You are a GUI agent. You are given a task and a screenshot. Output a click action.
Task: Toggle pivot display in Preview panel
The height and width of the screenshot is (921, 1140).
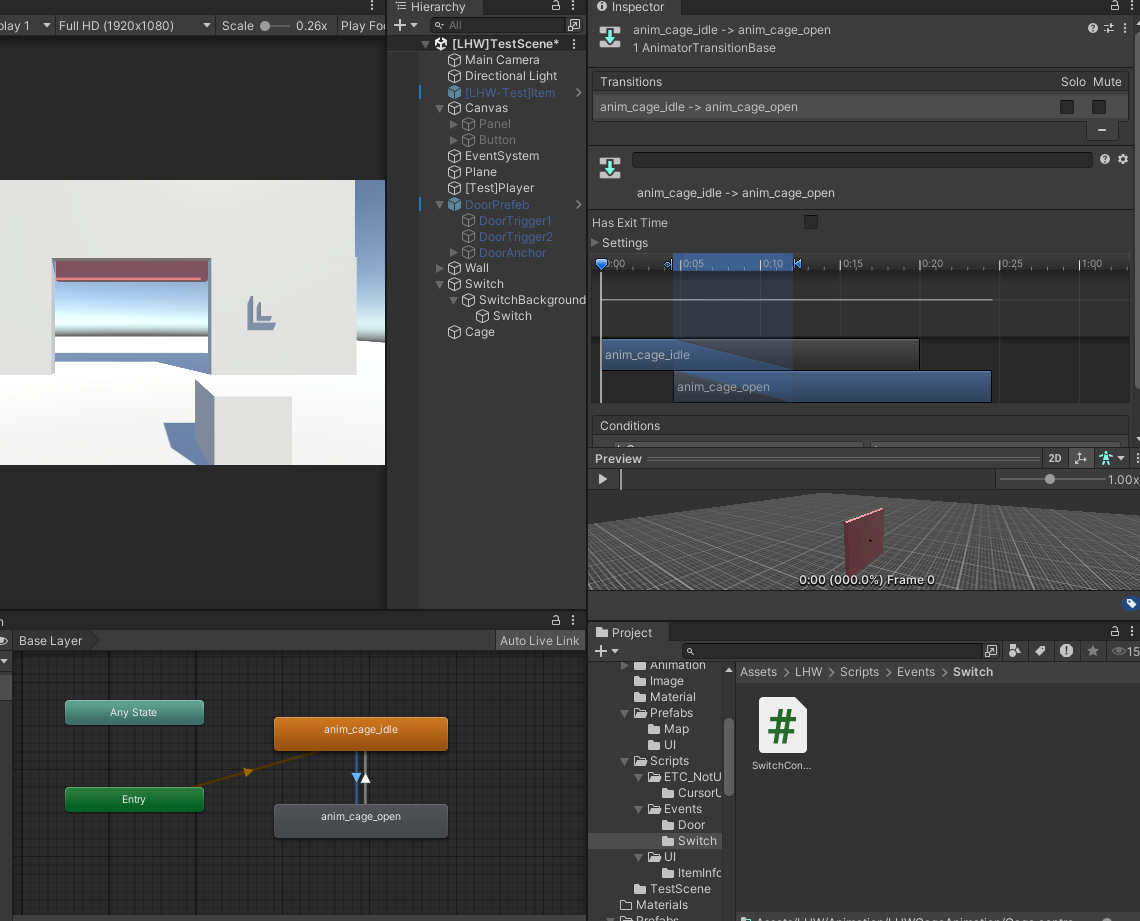click(1080, 459)
